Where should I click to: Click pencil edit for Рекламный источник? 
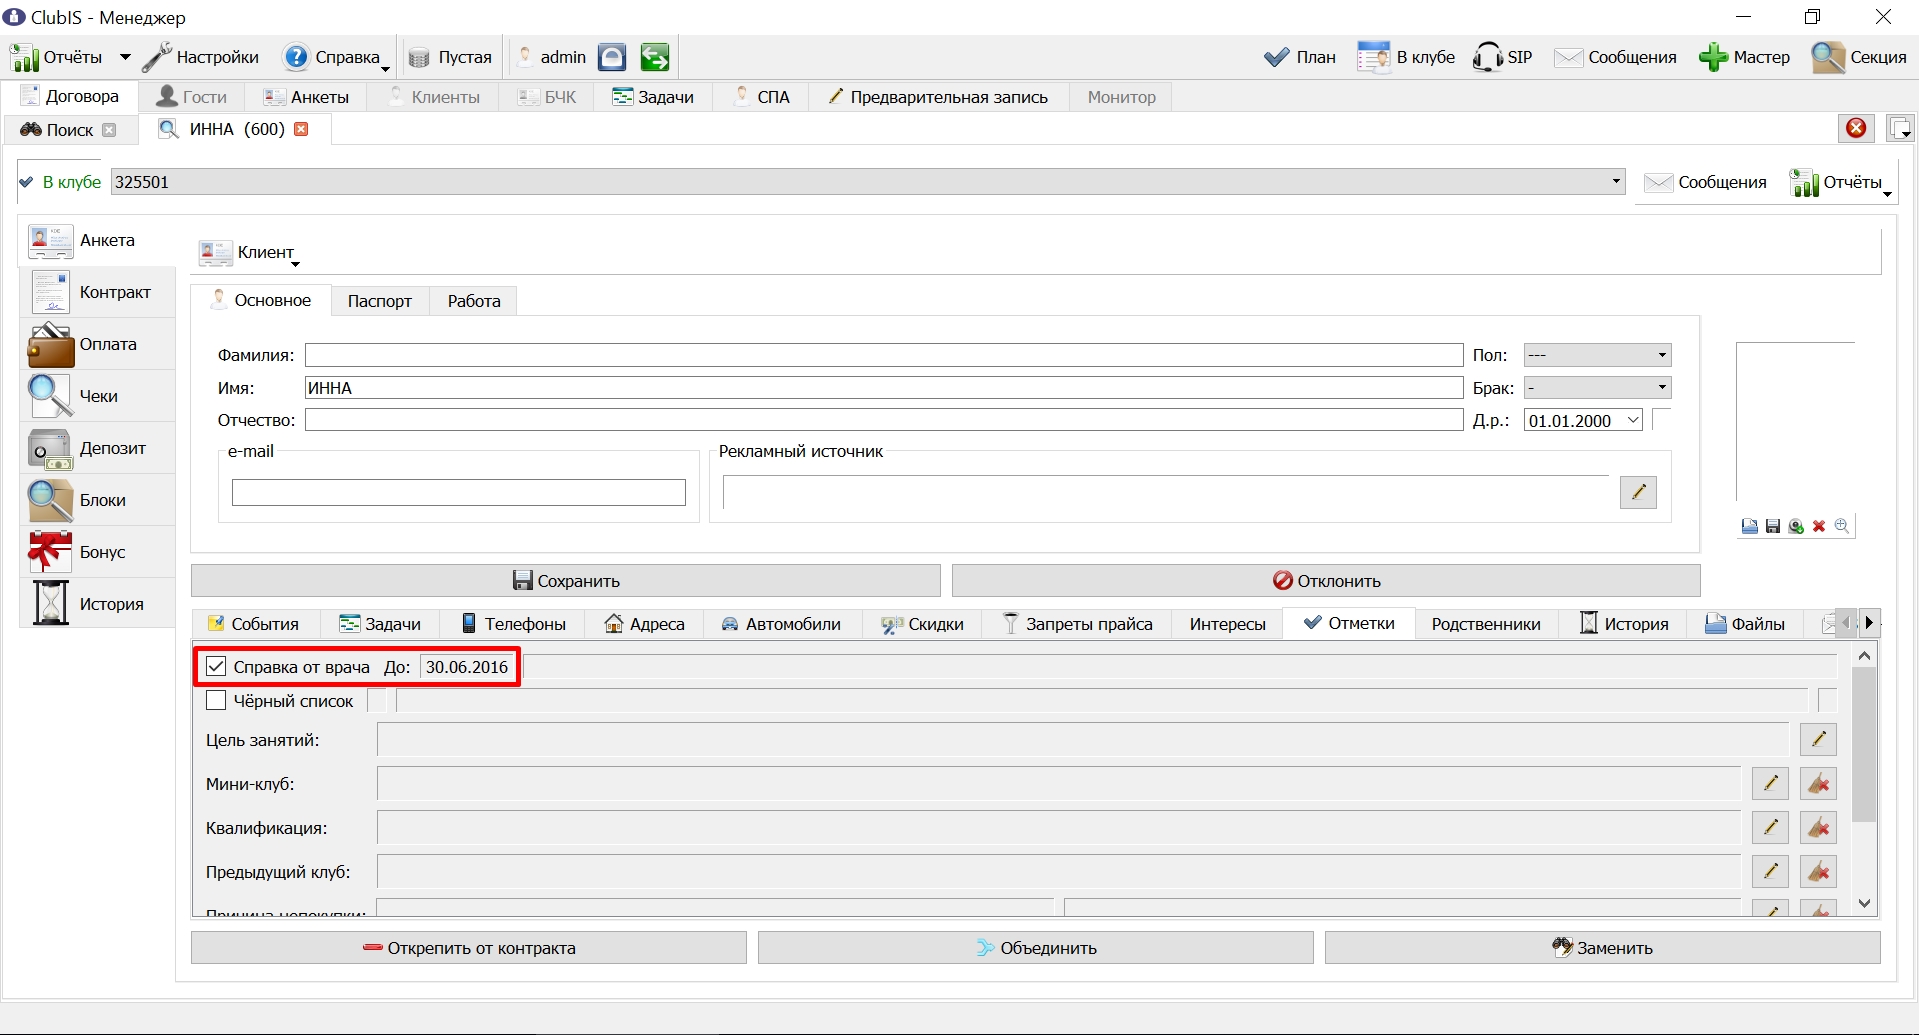[x=1638, y=492]
